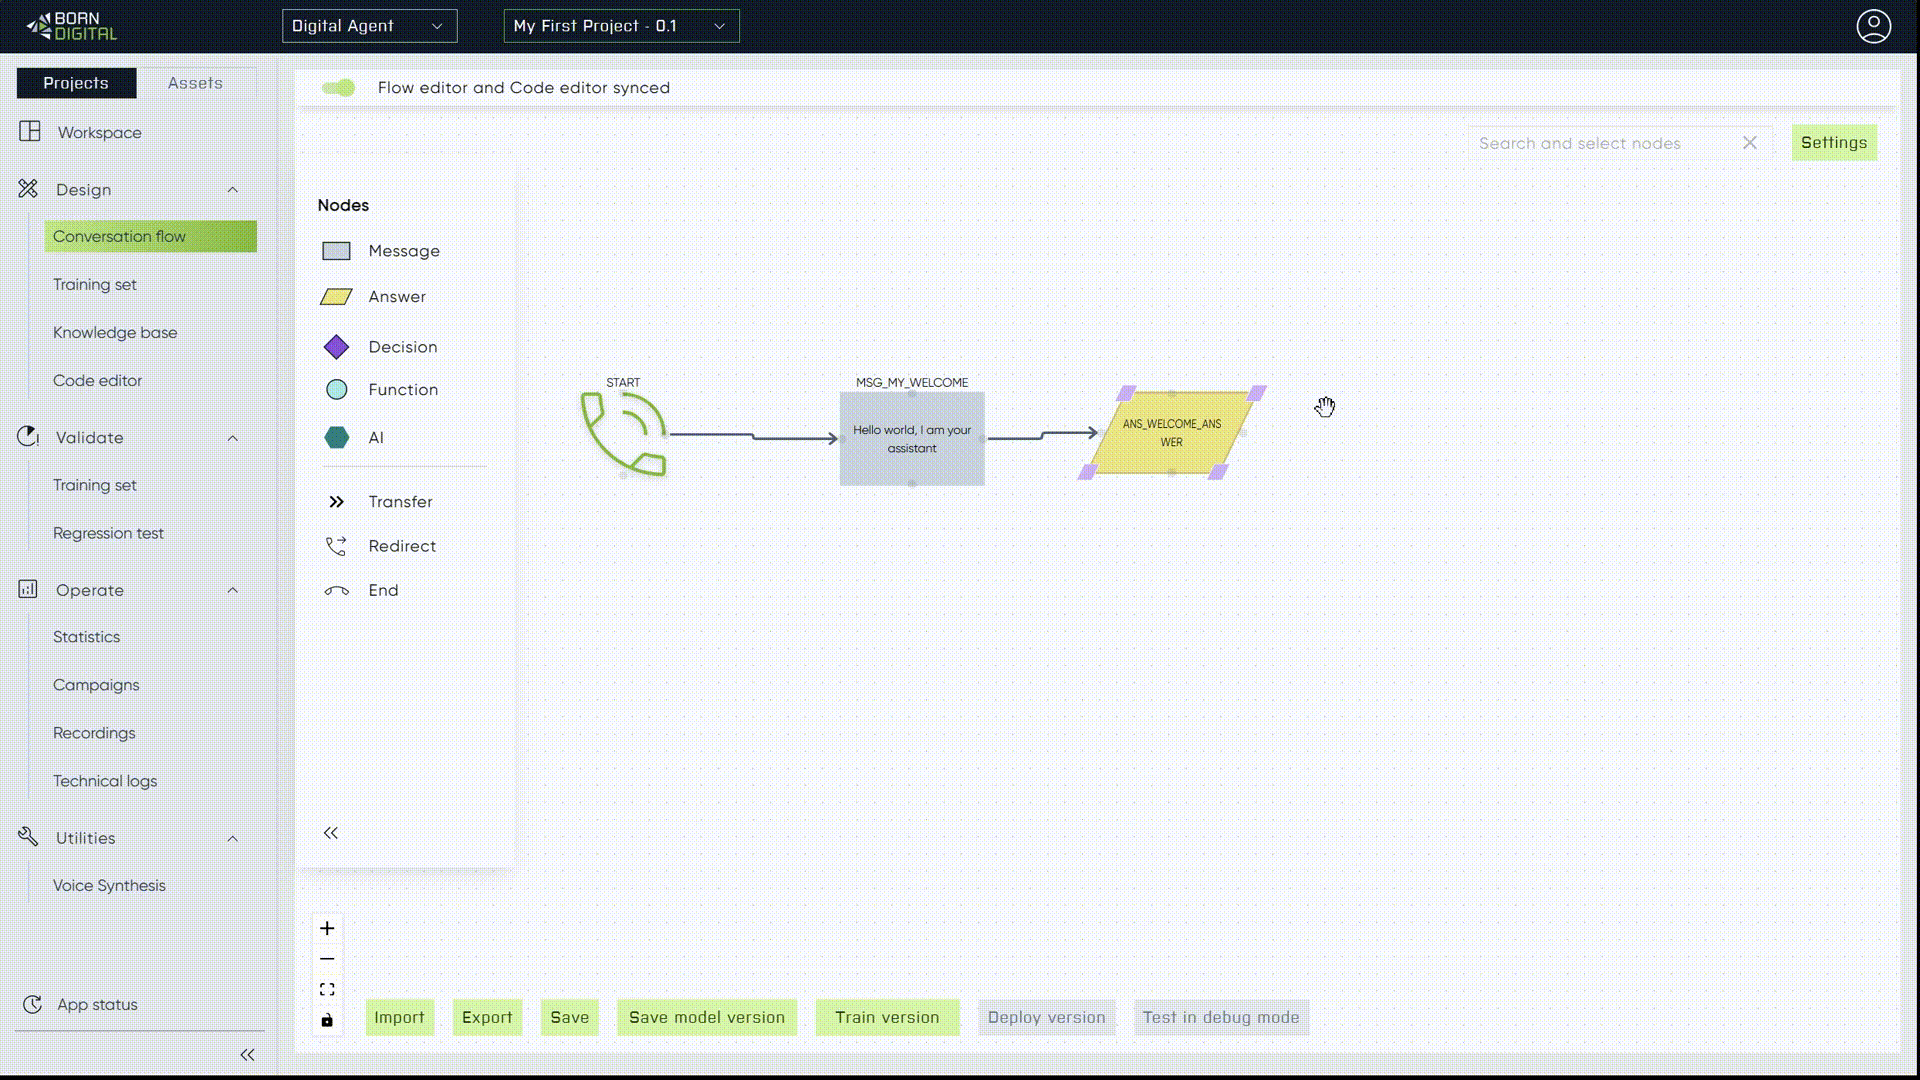Screen dimensions: 1920x1080
Task: Toggle the canvas lock icon
Action: pyautogui.click(x=327, y=1020)
